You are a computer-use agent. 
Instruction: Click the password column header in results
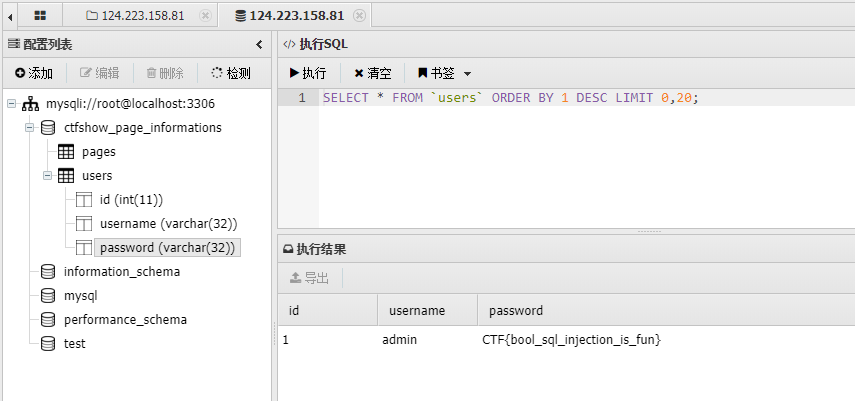click(516, 311)
